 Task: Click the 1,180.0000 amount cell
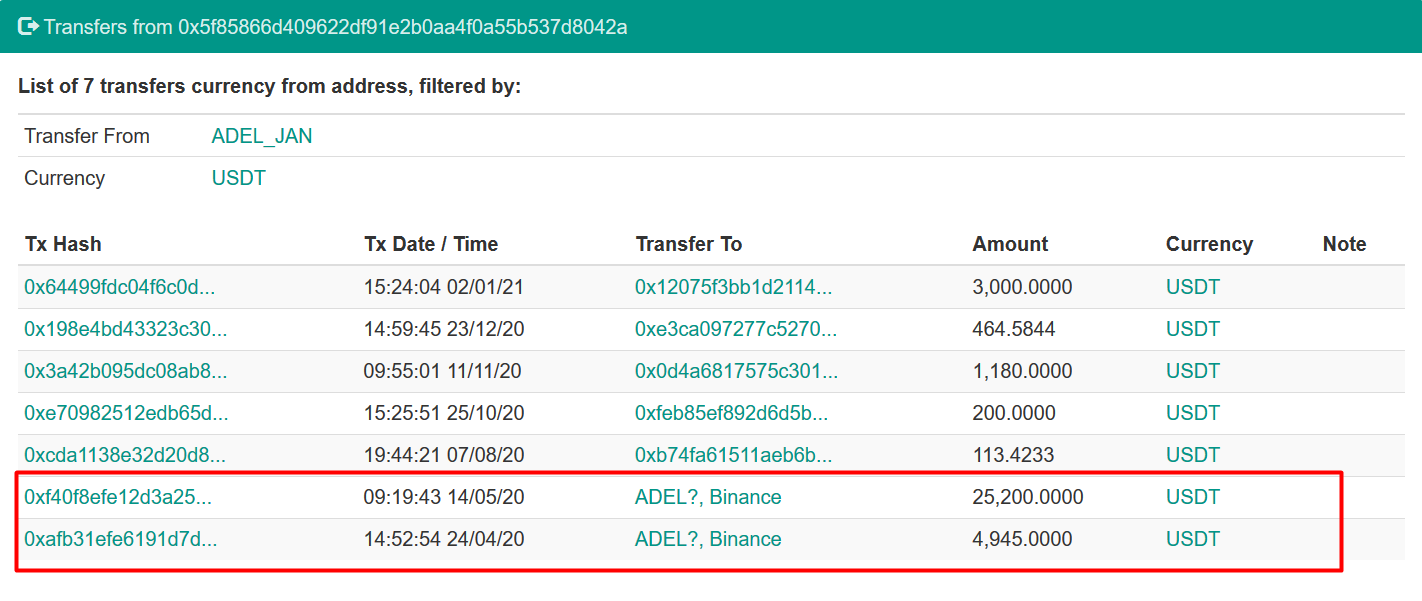point(1022,371)
